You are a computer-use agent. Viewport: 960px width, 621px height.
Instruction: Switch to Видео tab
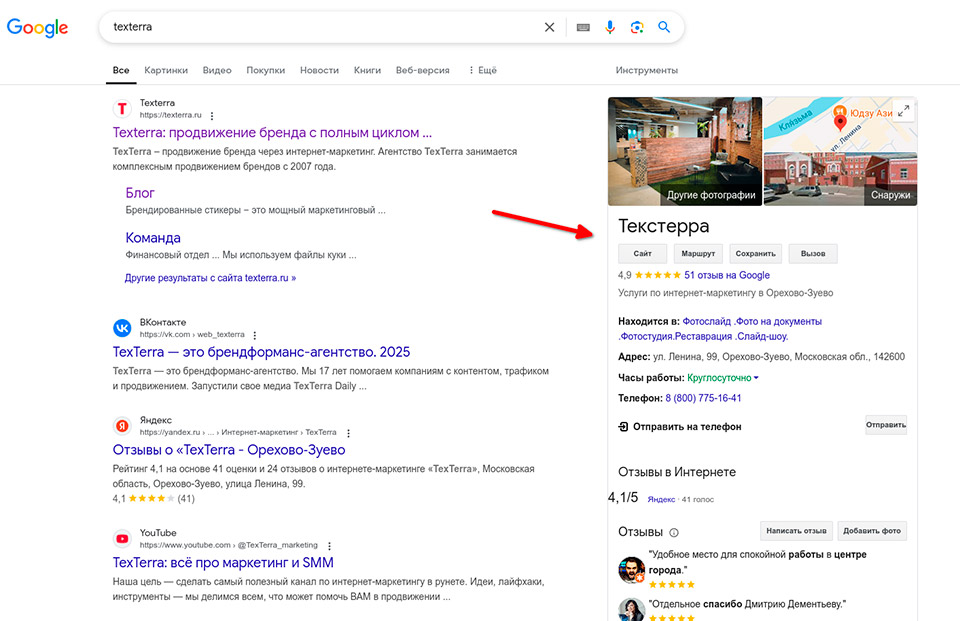[217, 70]
